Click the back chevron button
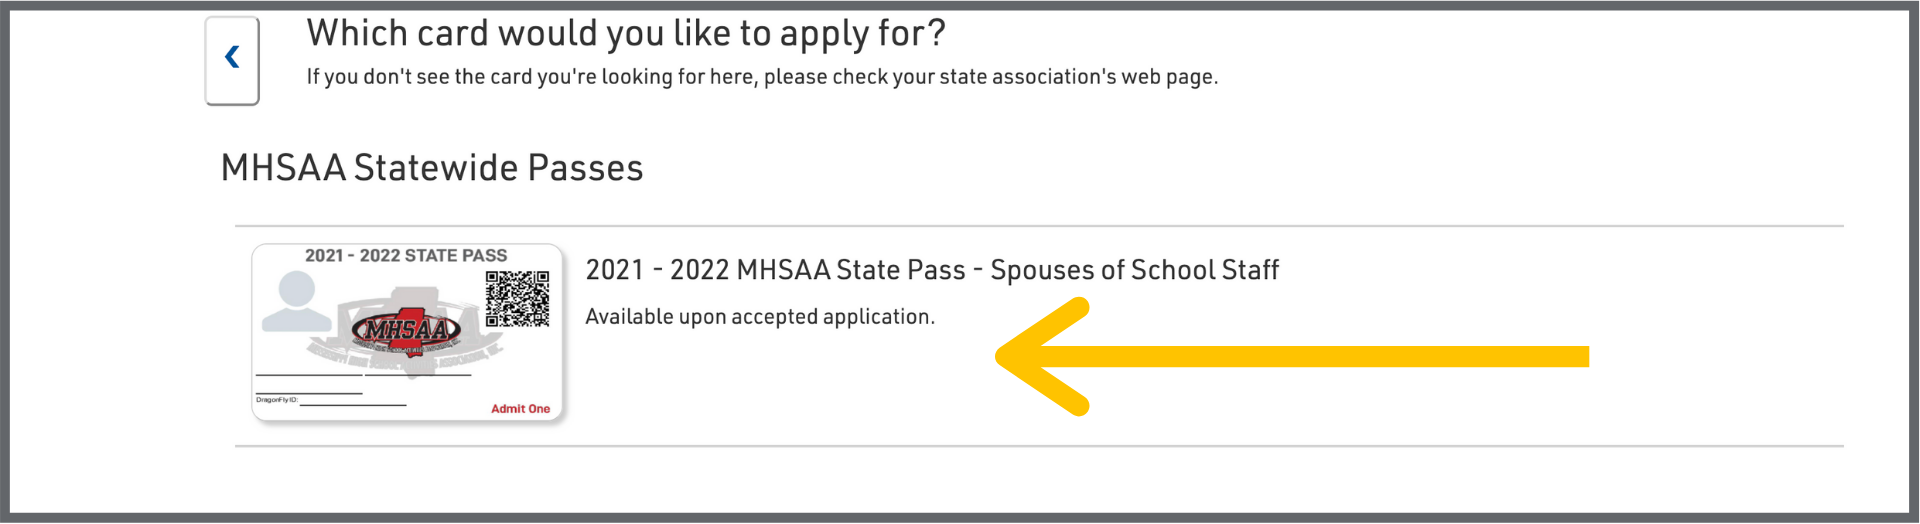Image resolution: width=1920 pixels, height=524 pixels. [x=232, y=59]
